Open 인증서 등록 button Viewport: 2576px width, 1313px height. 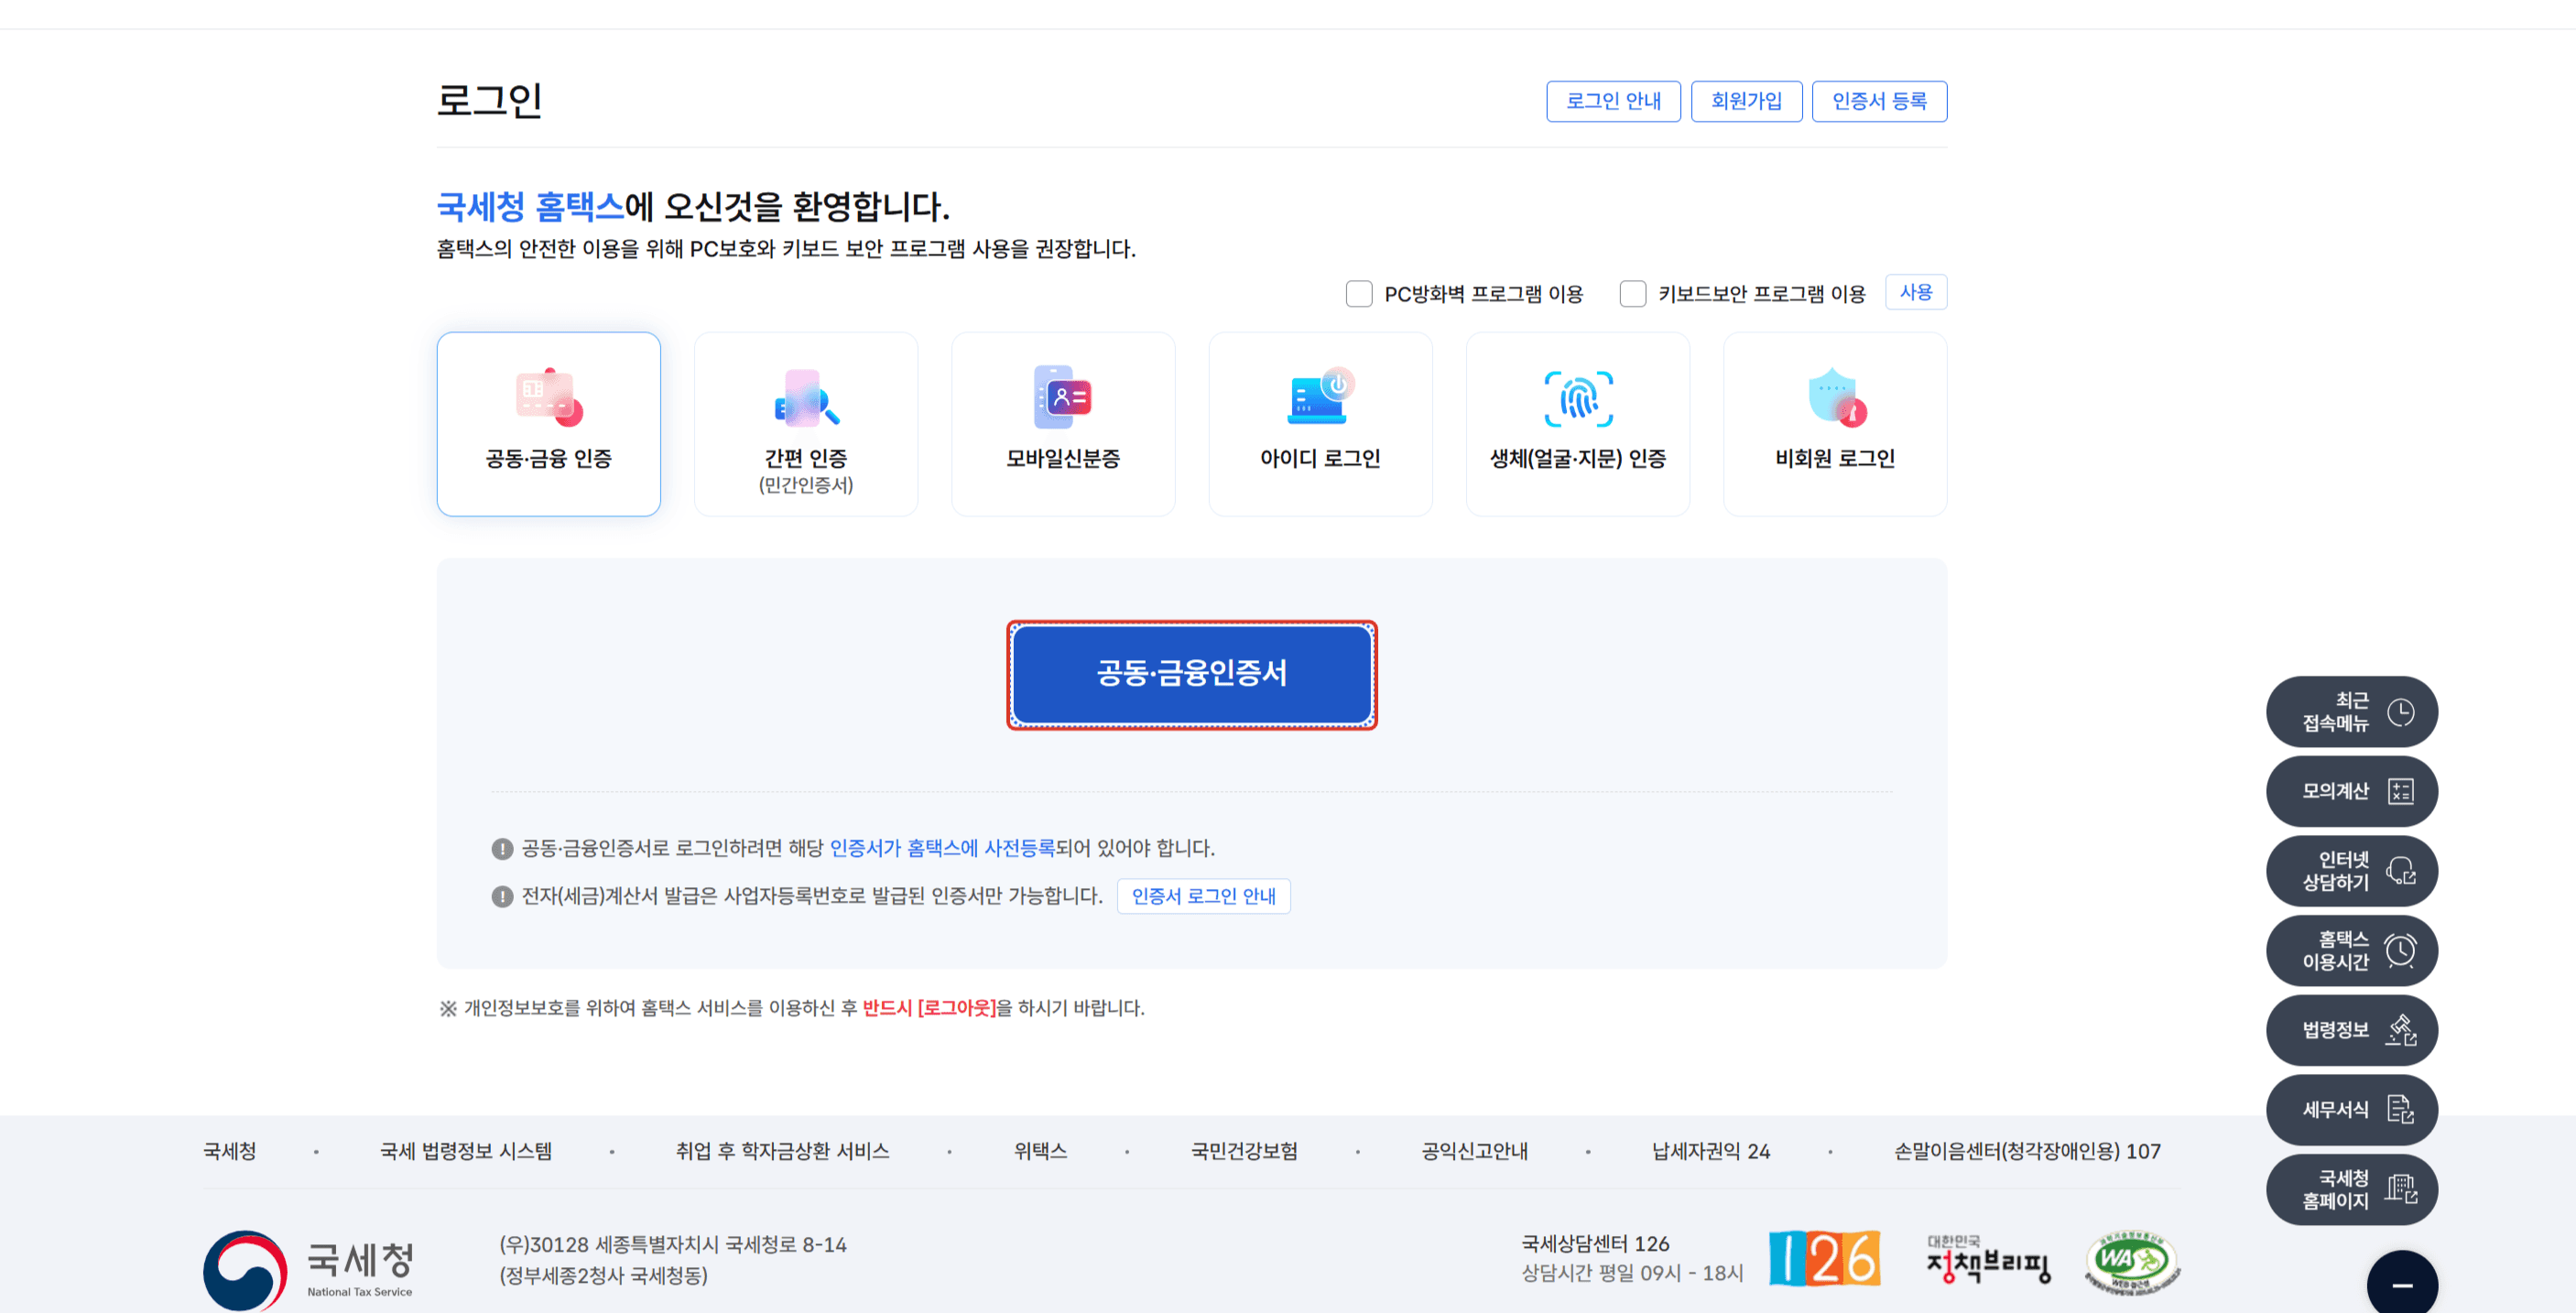1879,101
